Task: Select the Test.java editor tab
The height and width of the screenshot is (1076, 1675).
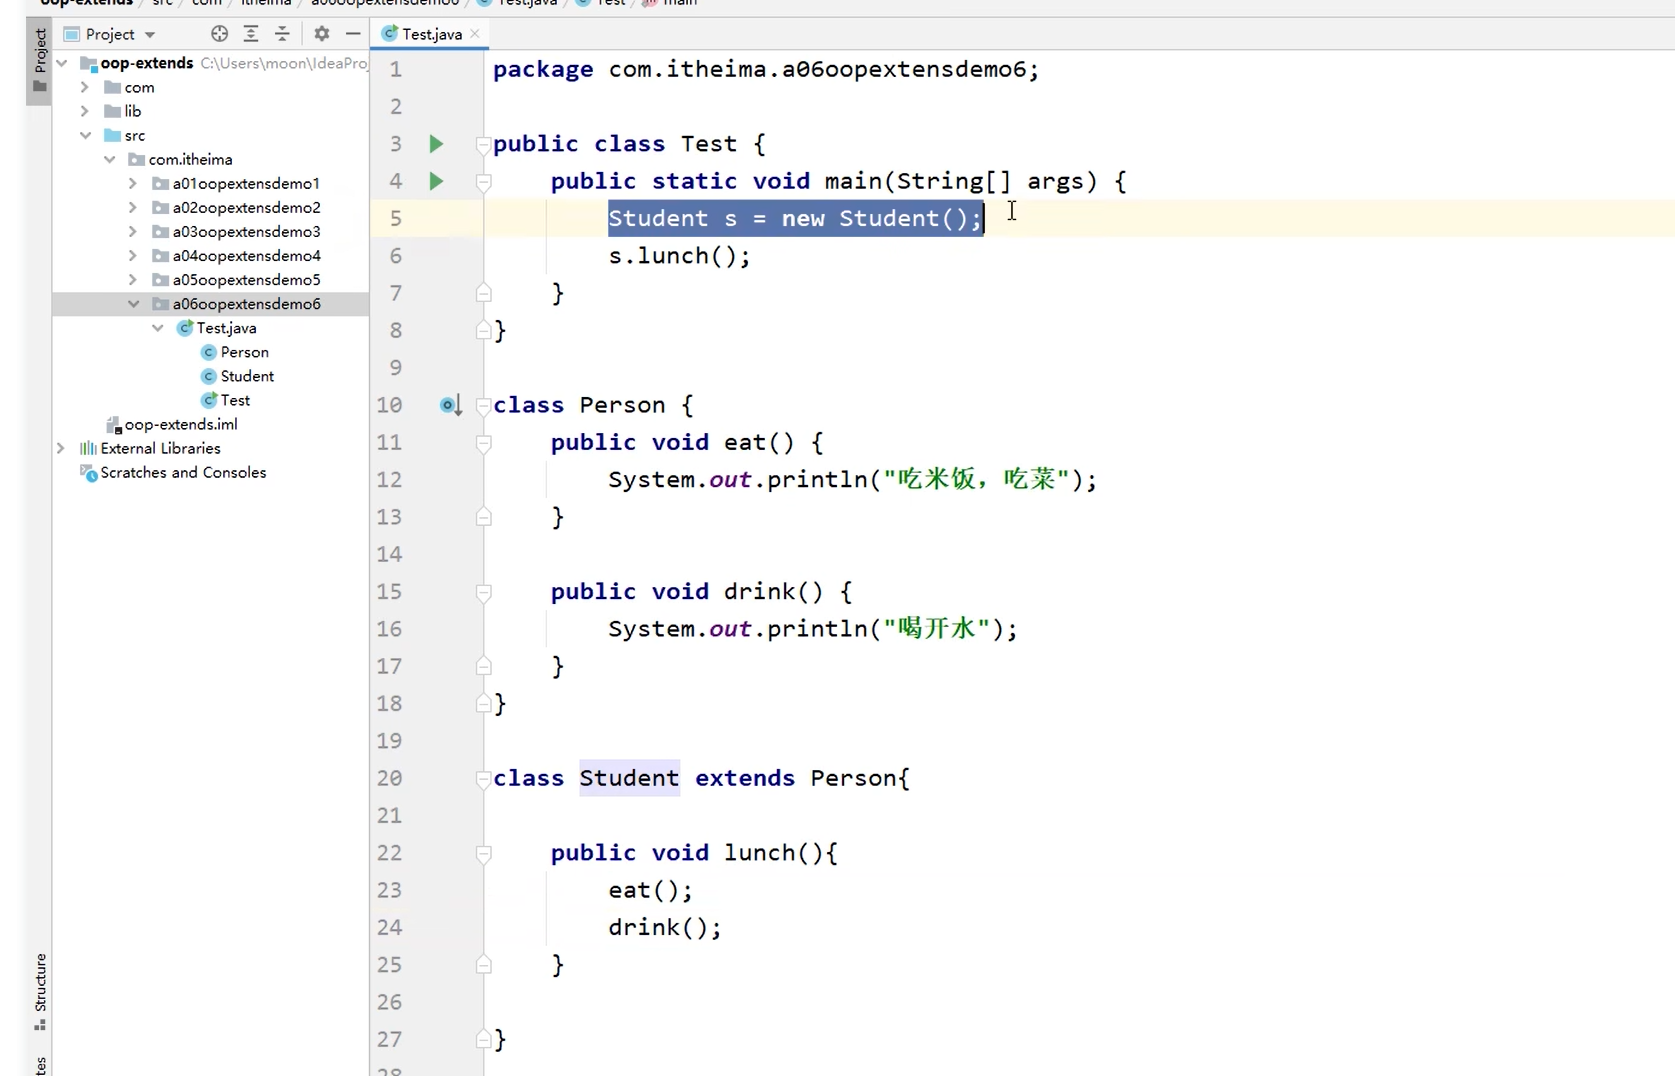Action: [430, 33]
